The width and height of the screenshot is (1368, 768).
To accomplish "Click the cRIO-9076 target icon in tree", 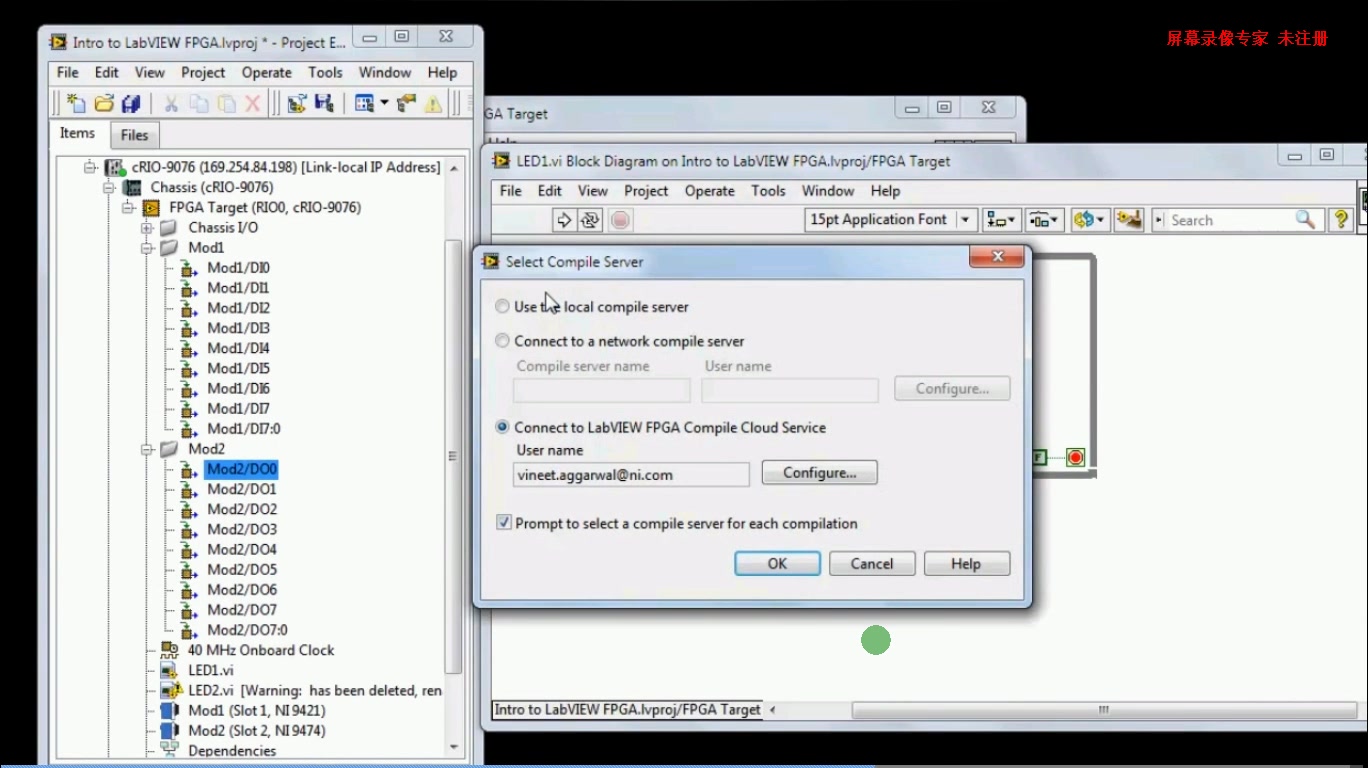I will (x=115, y=167).
